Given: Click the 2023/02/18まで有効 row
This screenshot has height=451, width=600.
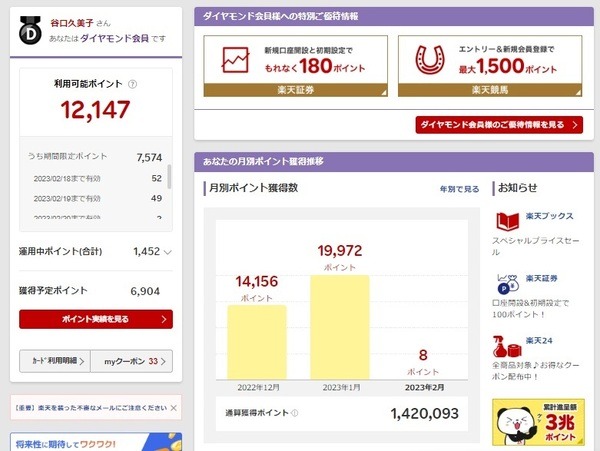Looking at the screenshot, I should pos(98,179).
